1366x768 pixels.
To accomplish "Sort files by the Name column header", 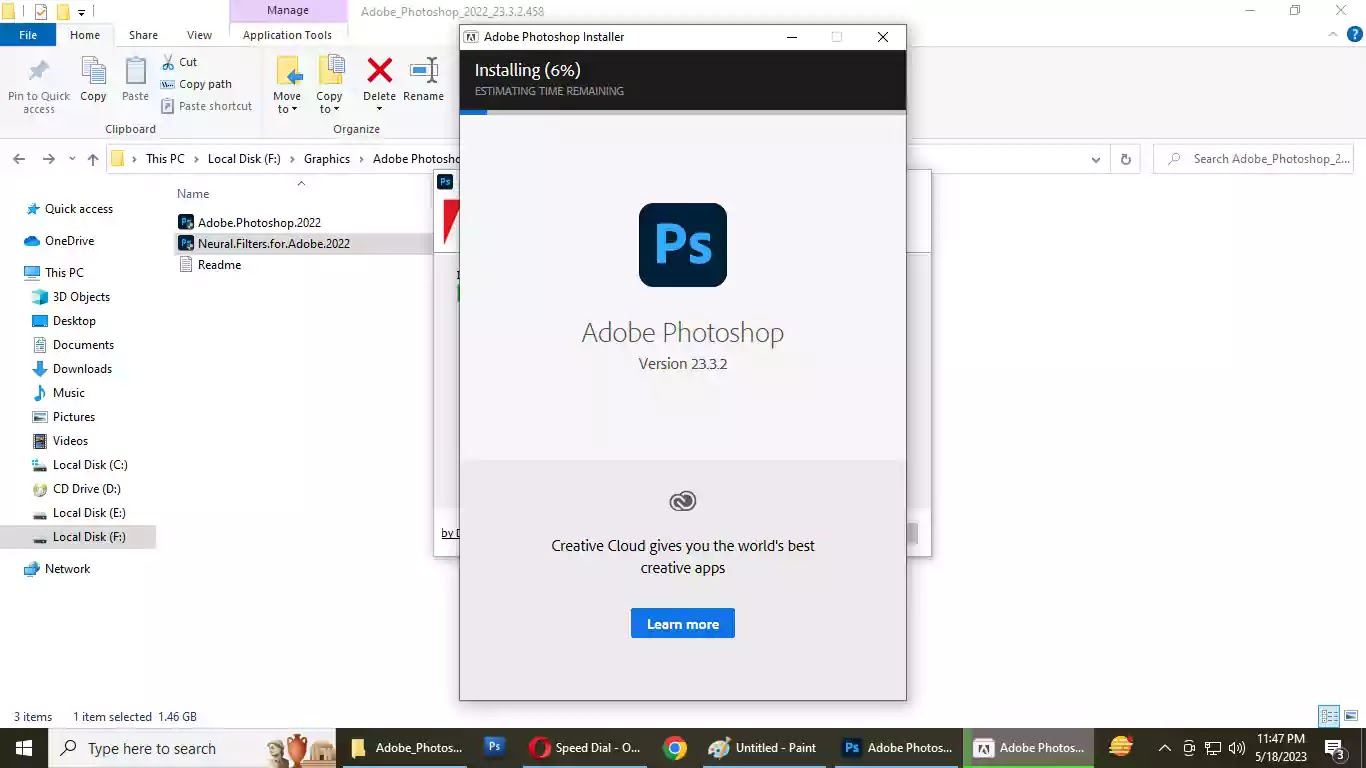I will click(193, 194).
